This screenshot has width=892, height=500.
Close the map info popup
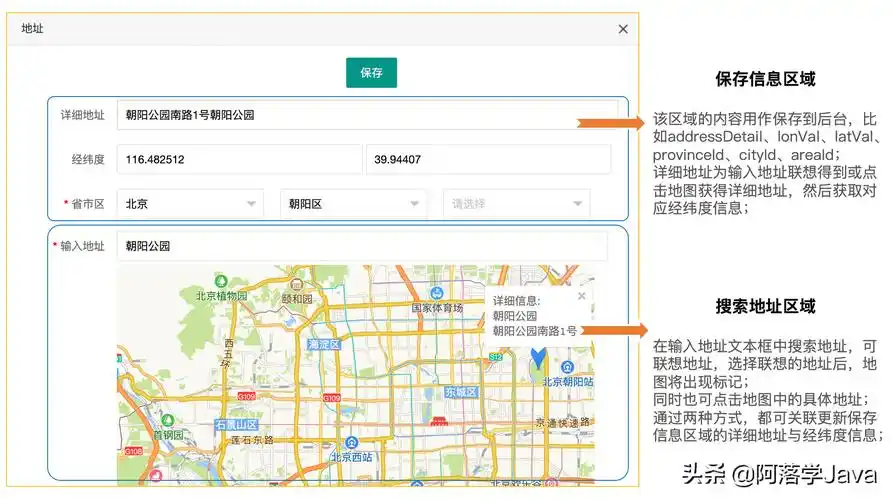click(x=582, y=296)
